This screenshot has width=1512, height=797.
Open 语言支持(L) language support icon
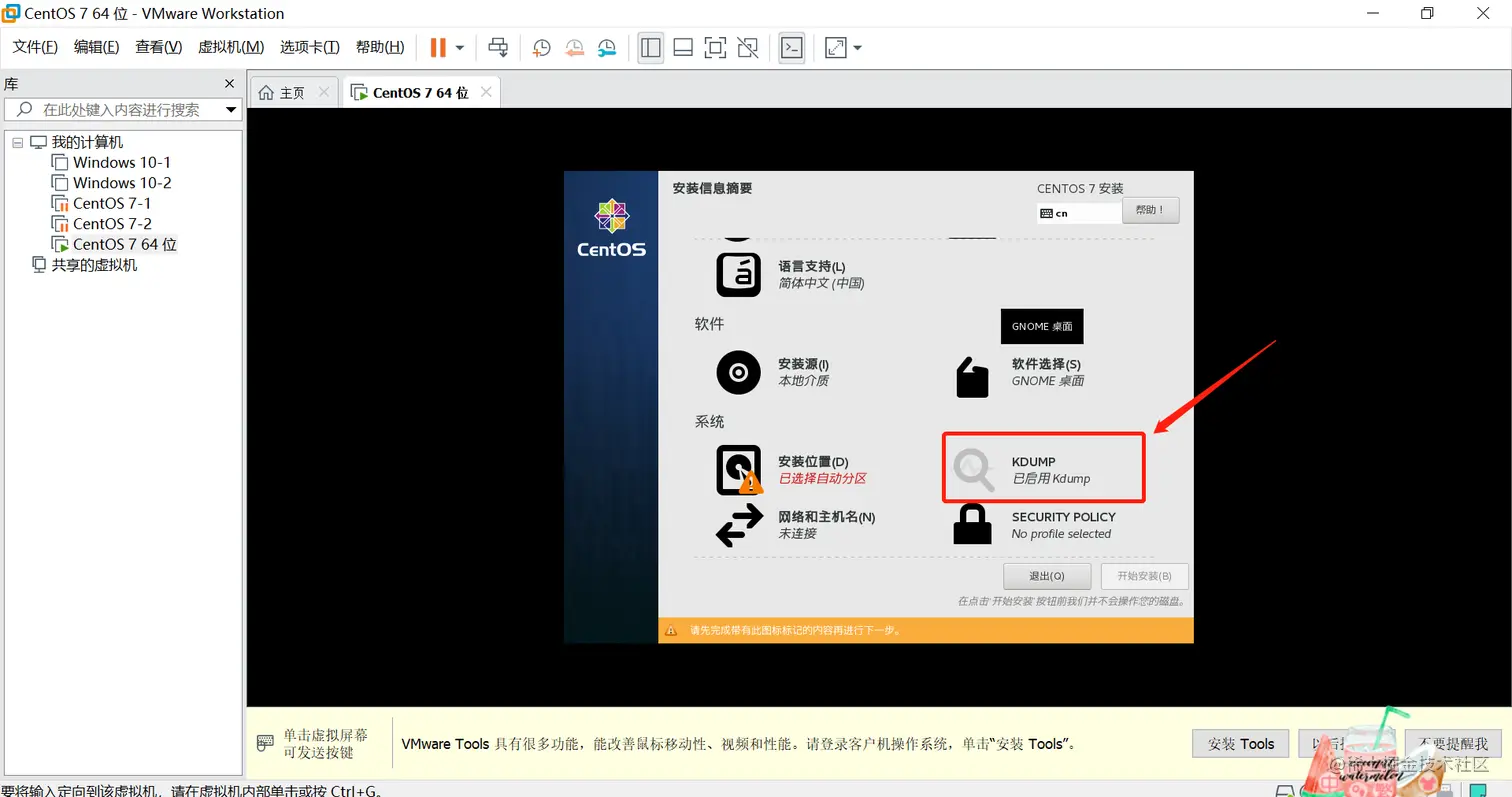coord(738,274)
